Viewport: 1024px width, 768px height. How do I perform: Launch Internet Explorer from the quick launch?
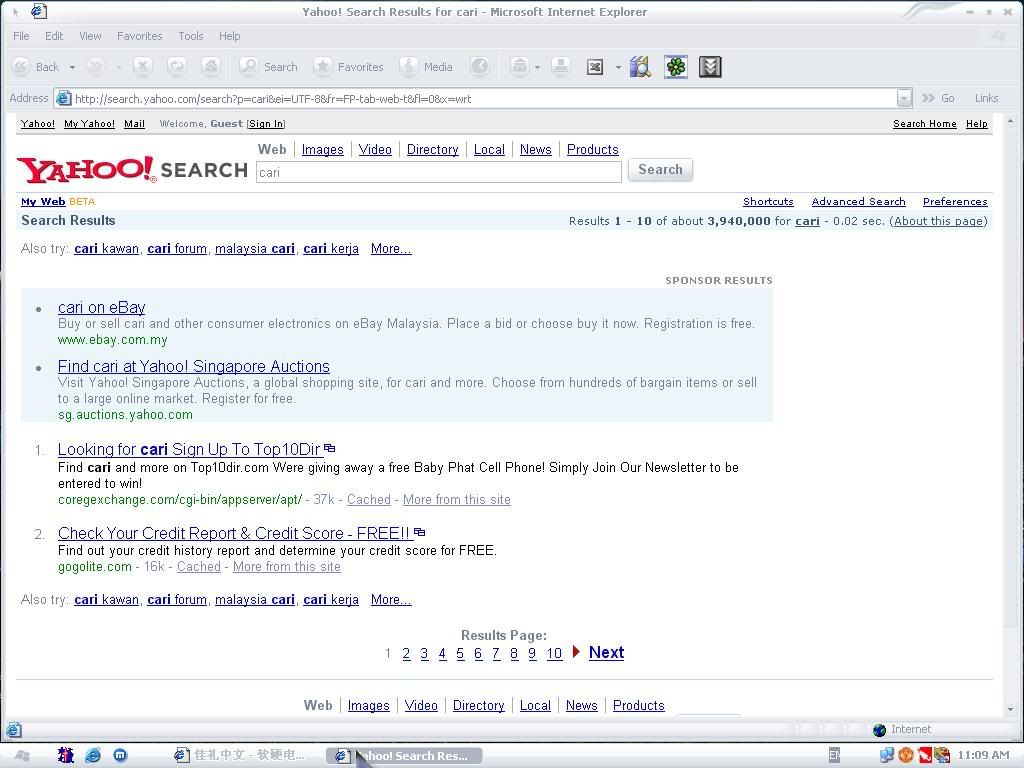pyautogui.click(x=93, y=756)
